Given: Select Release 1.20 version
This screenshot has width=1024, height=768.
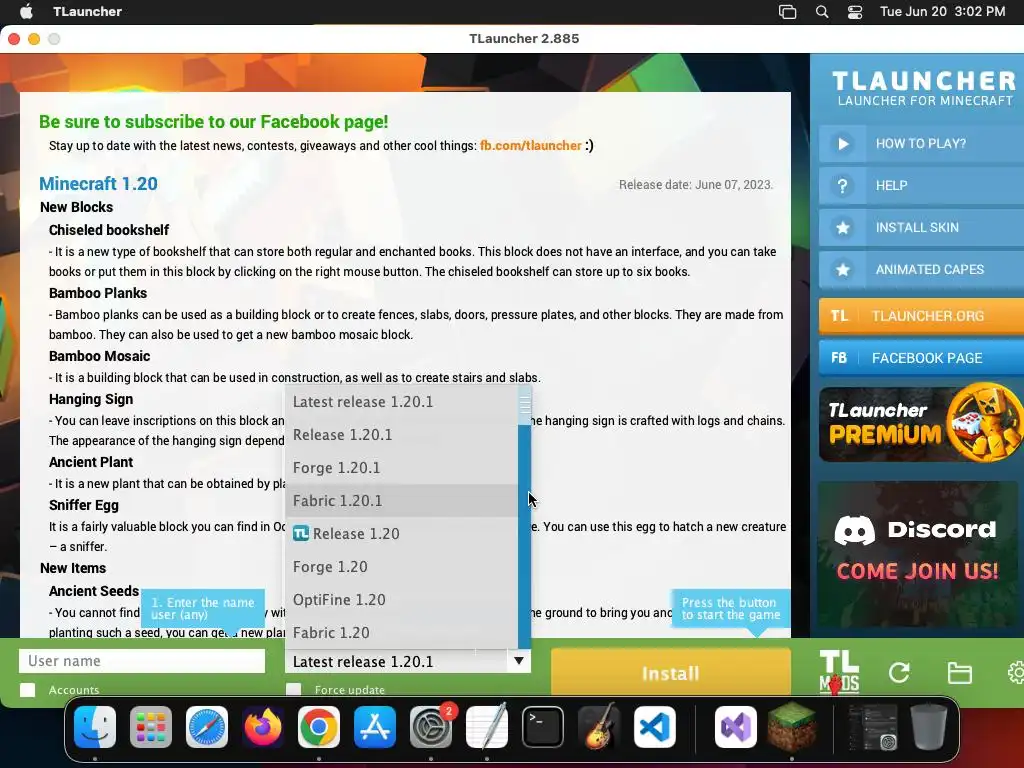Looking at the screenshot, I should pyautogui.click(x=401, y=534).
